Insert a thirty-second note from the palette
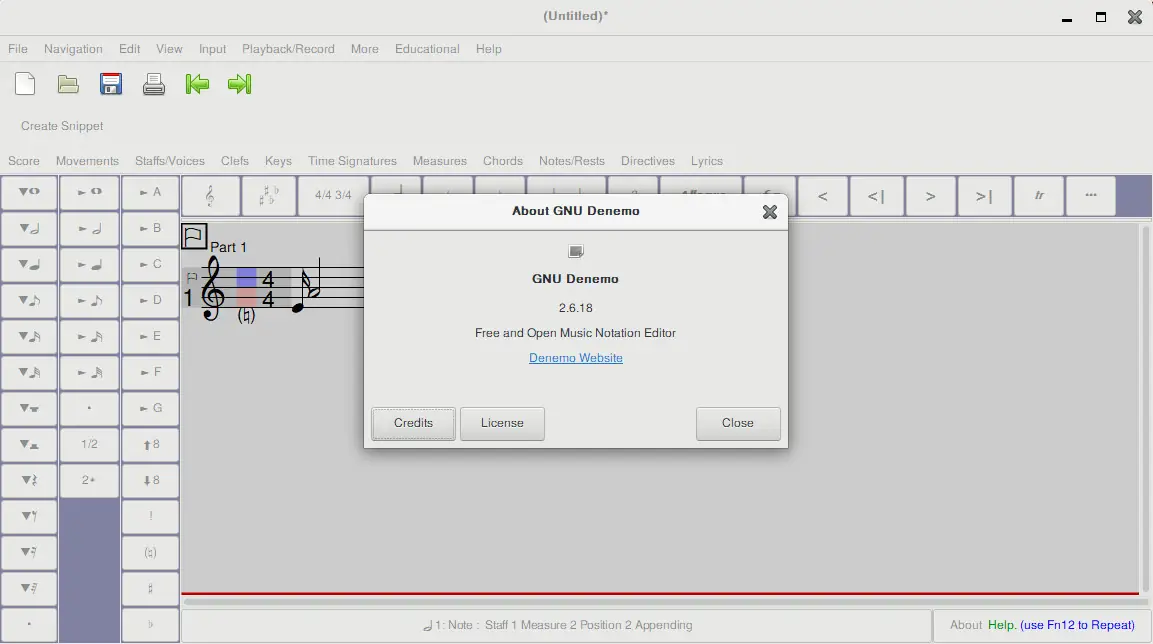 click(x=29, y=372)
